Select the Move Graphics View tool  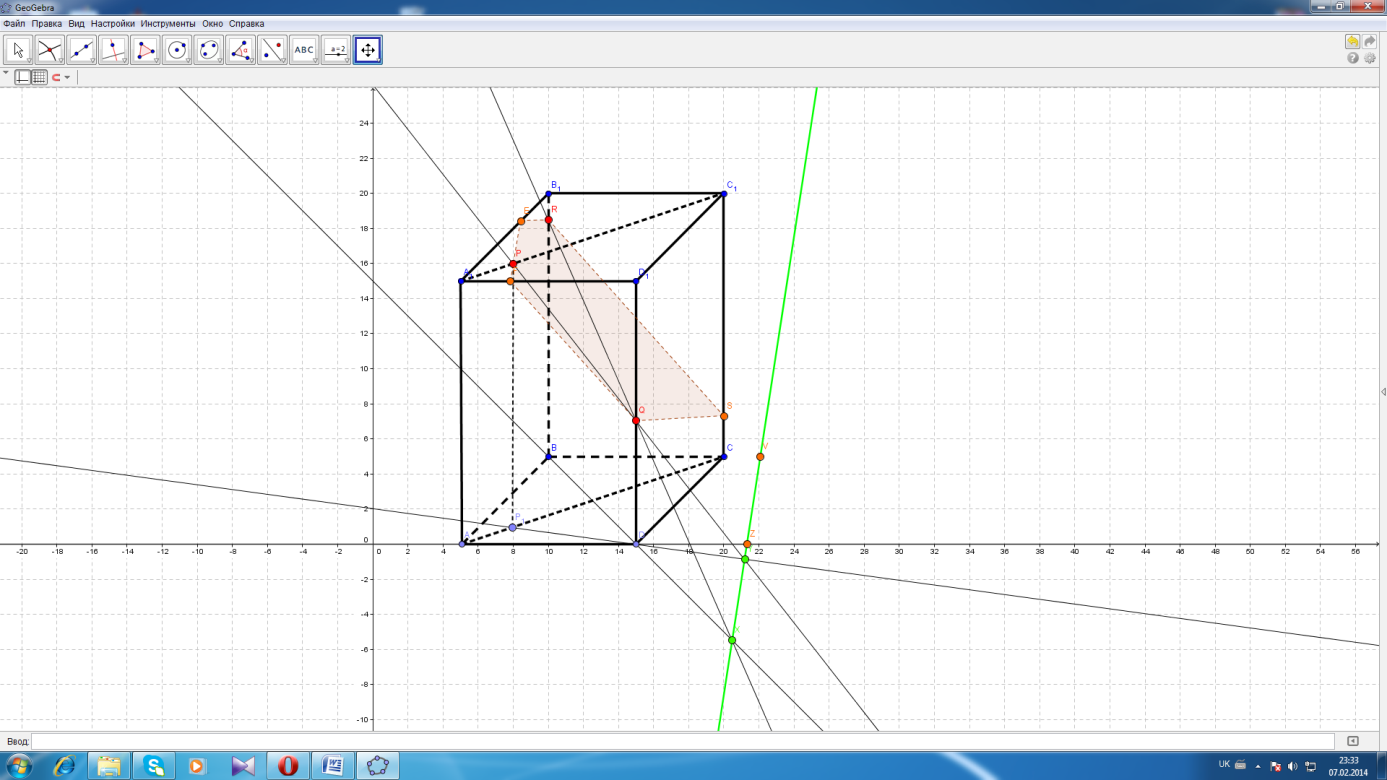(x=368, y=50)
